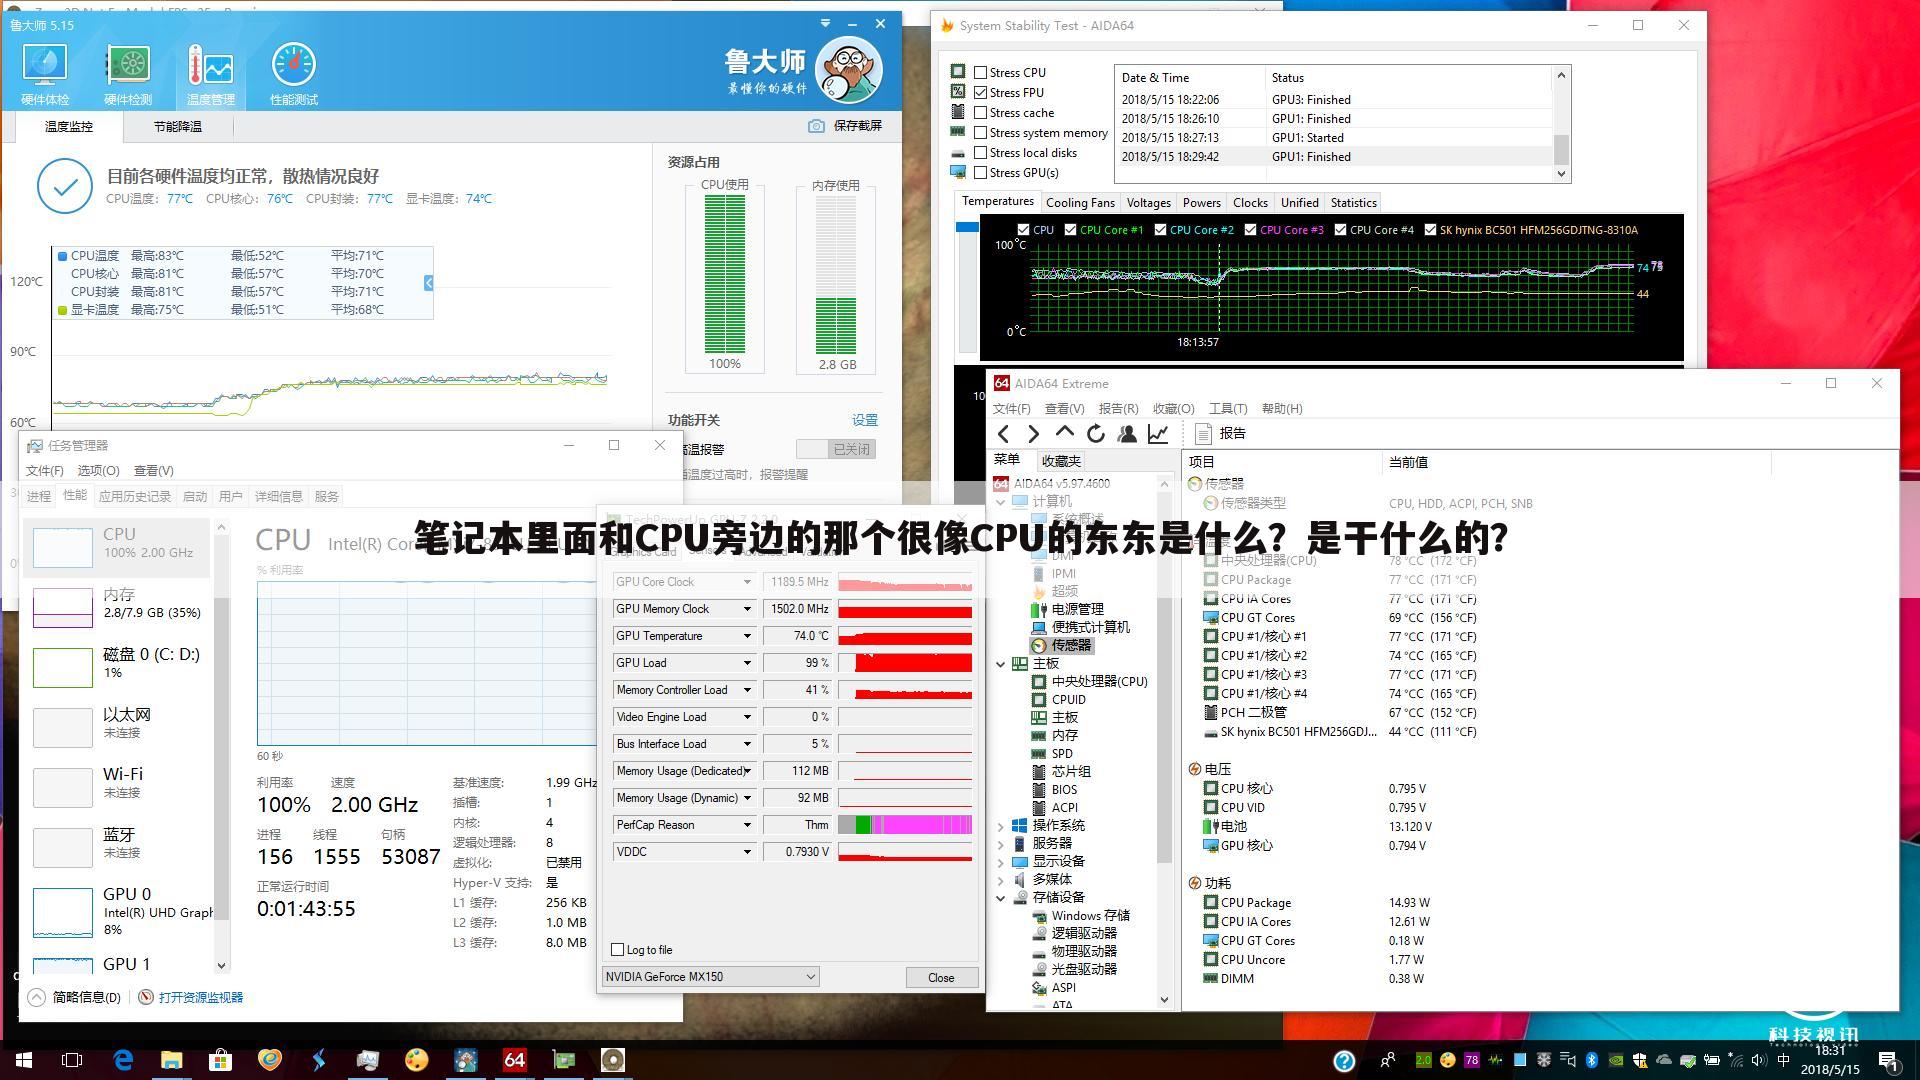Click AIDA64 user profile icon
Image resolution: width=1920 pixels, height=1080 pixels.
[x=1127, y=434]
